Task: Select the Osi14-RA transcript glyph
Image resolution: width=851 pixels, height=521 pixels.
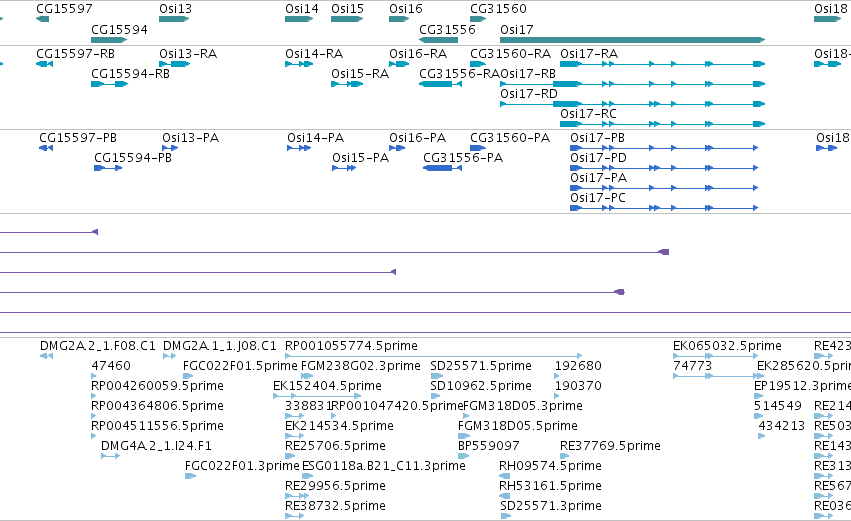Action: tap(299, 64)
